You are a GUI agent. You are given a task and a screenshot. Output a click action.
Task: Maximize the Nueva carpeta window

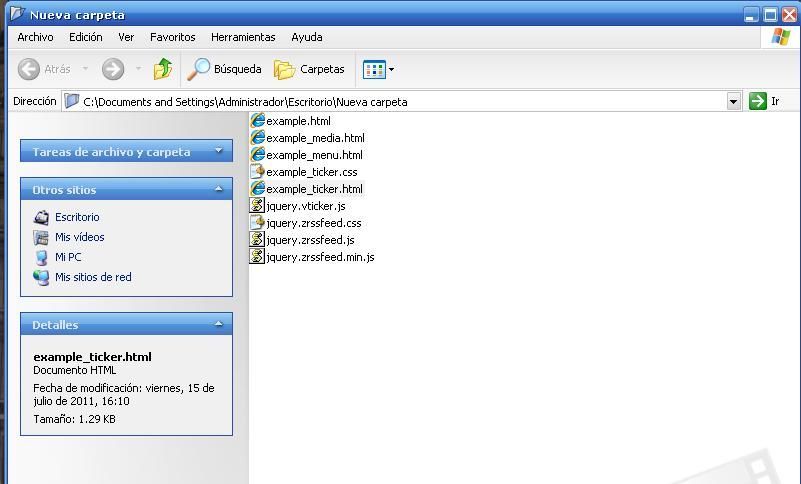770,14
